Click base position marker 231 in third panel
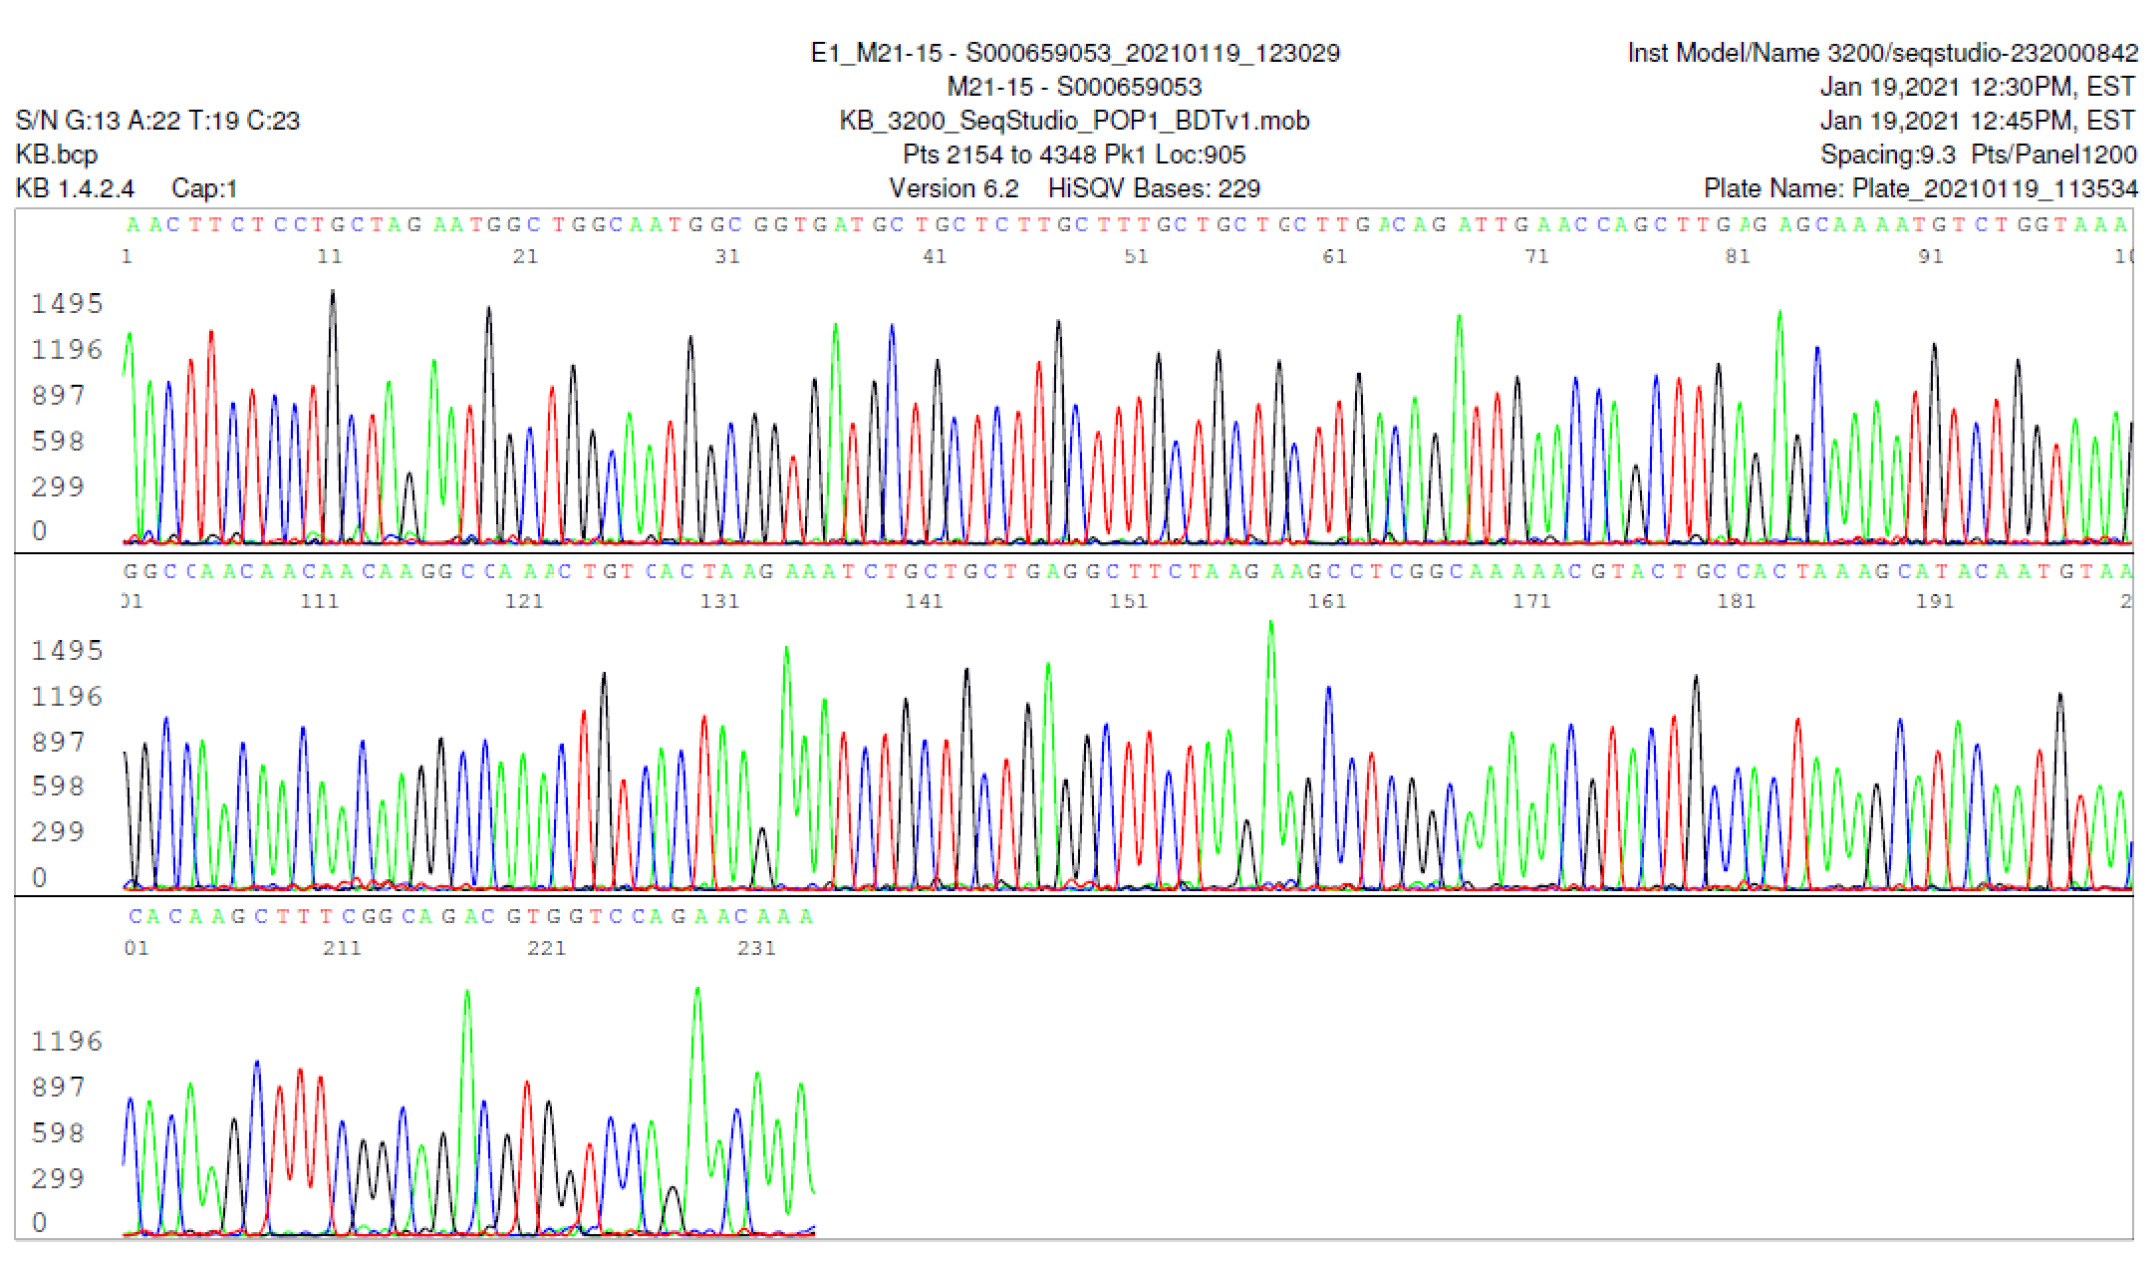2156x1264 pixels. [756, 948]
